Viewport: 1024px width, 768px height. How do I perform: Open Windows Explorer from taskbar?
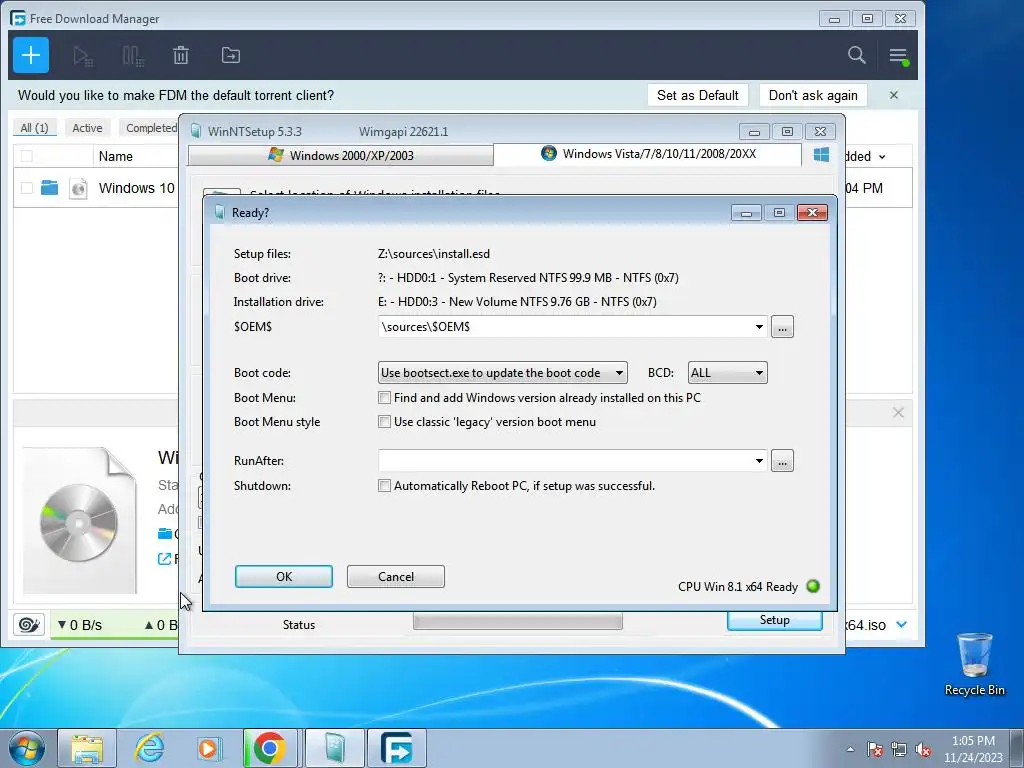point(87,748)
